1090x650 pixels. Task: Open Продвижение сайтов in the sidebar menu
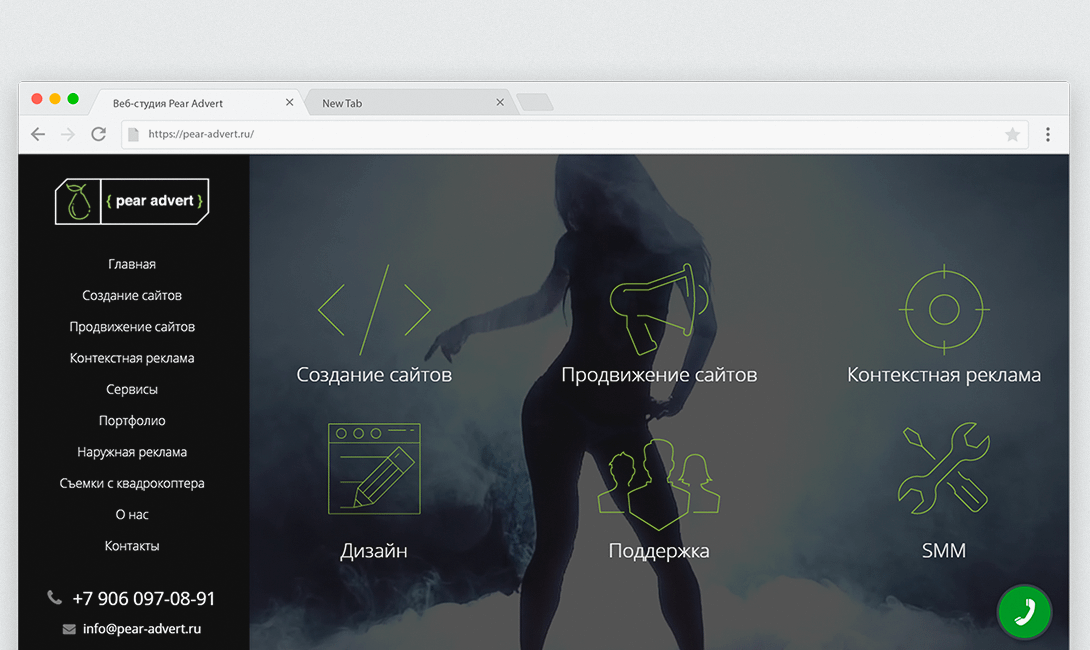(x=132, y=327)
